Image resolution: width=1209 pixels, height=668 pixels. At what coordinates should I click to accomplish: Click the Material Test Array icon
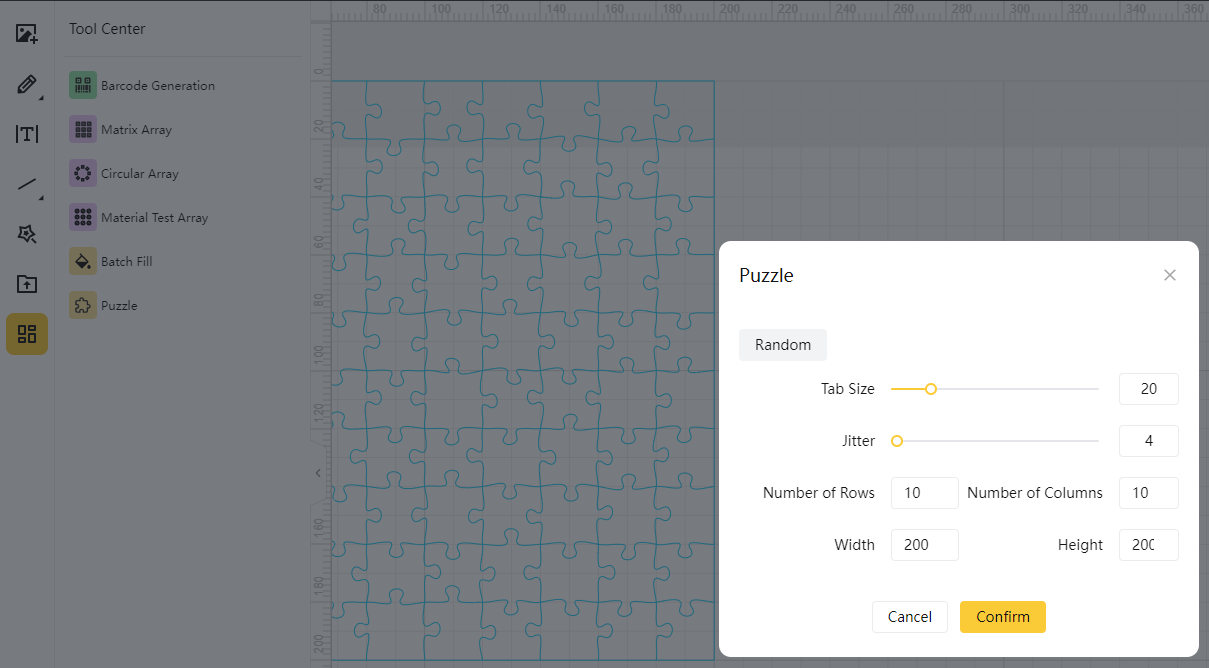tap(83, 217)
